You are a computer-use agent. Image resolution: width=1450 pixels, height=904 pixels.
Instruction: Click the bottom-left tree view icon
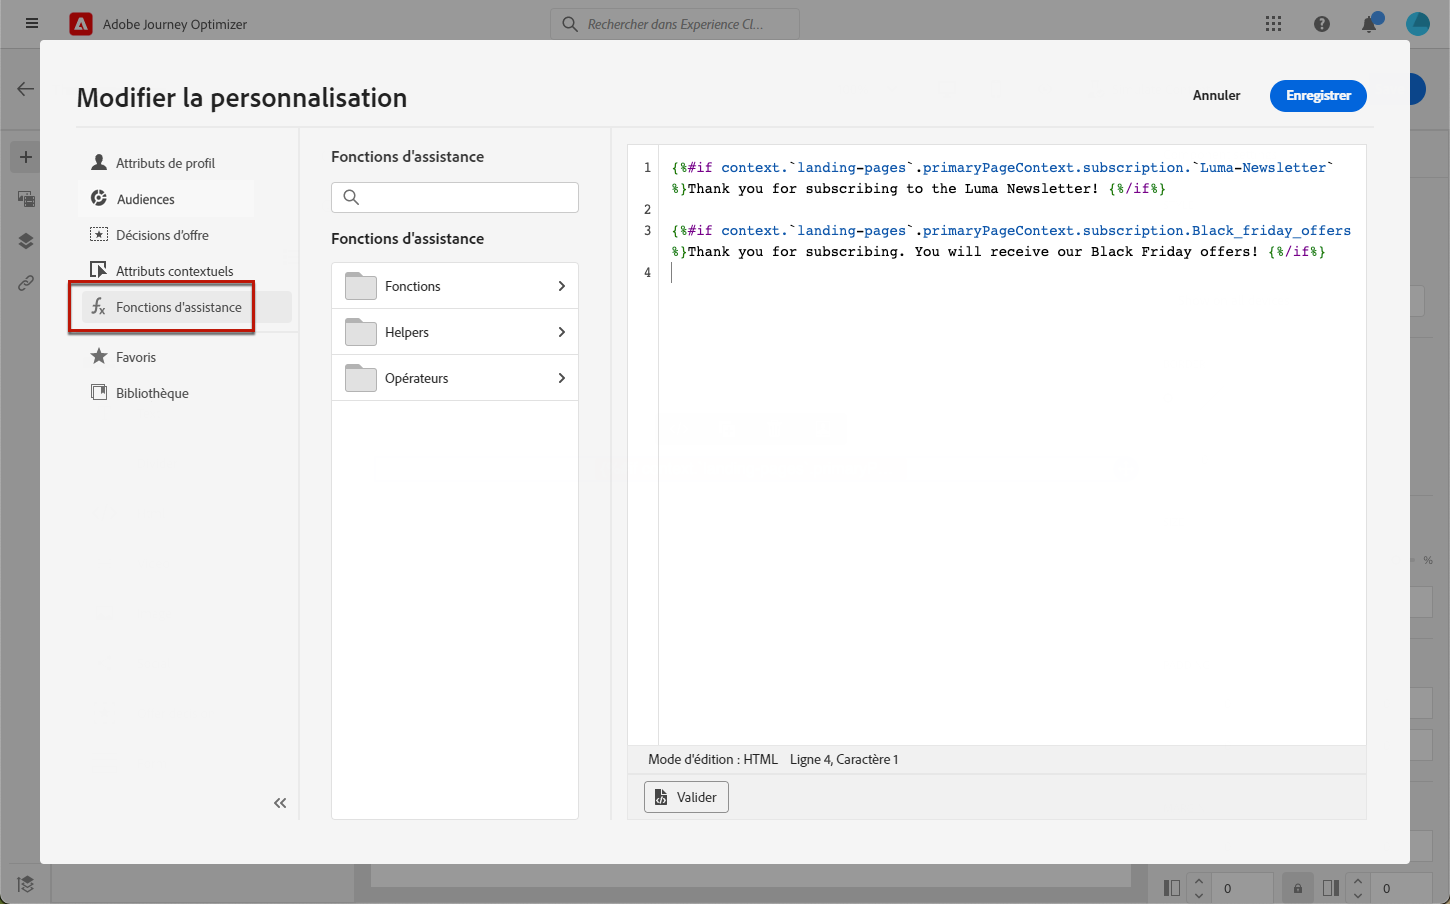(x=26, y=884)
